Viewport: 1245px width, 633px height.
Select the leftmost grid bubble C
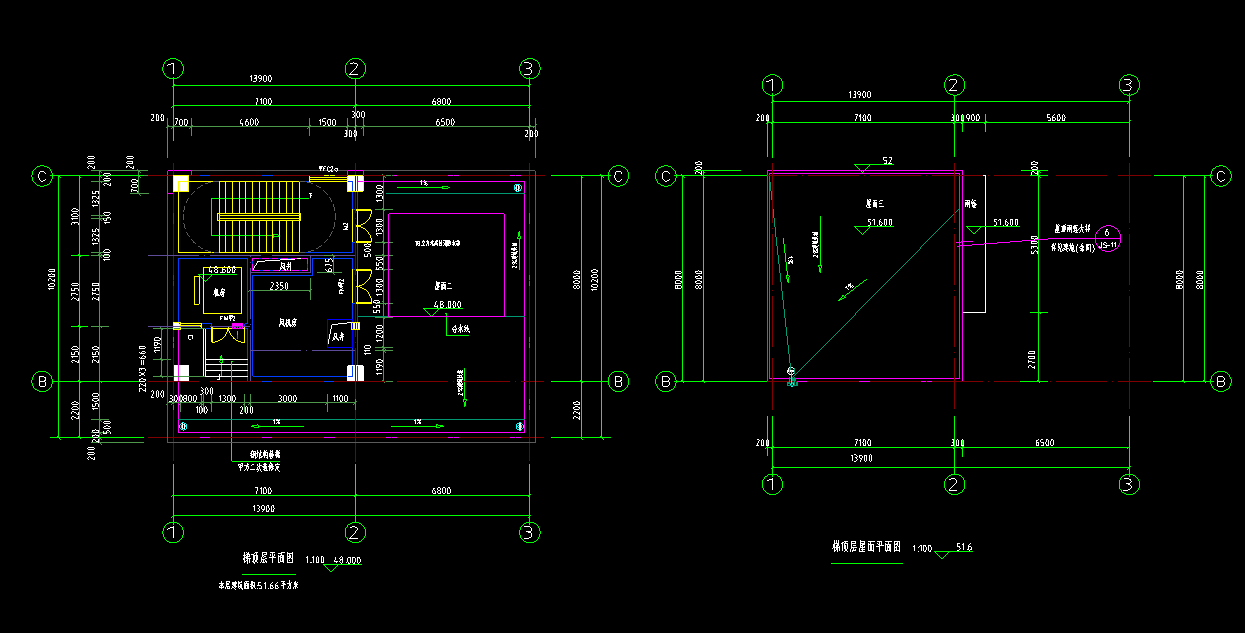(x=43, y=177)
